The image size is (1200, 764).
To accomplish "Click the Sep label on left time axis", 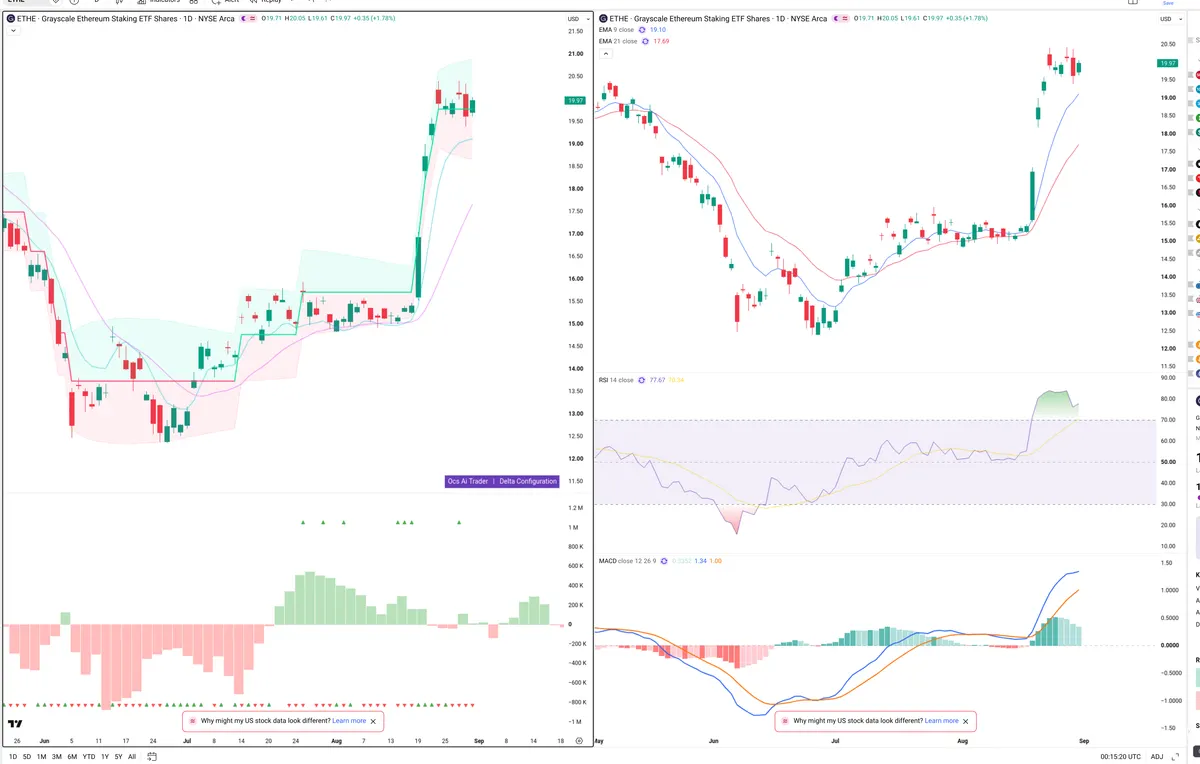I will 478,741.
